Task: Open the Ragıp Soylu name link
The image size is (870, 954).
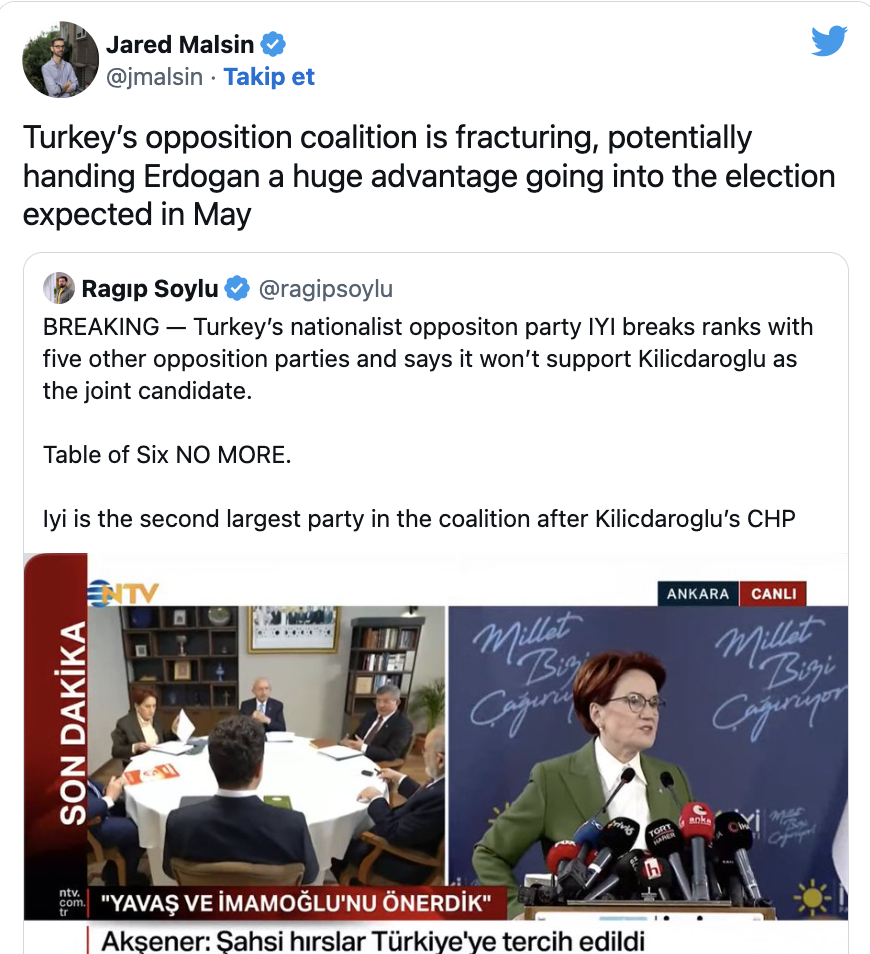Action: [x=150, y=289]
